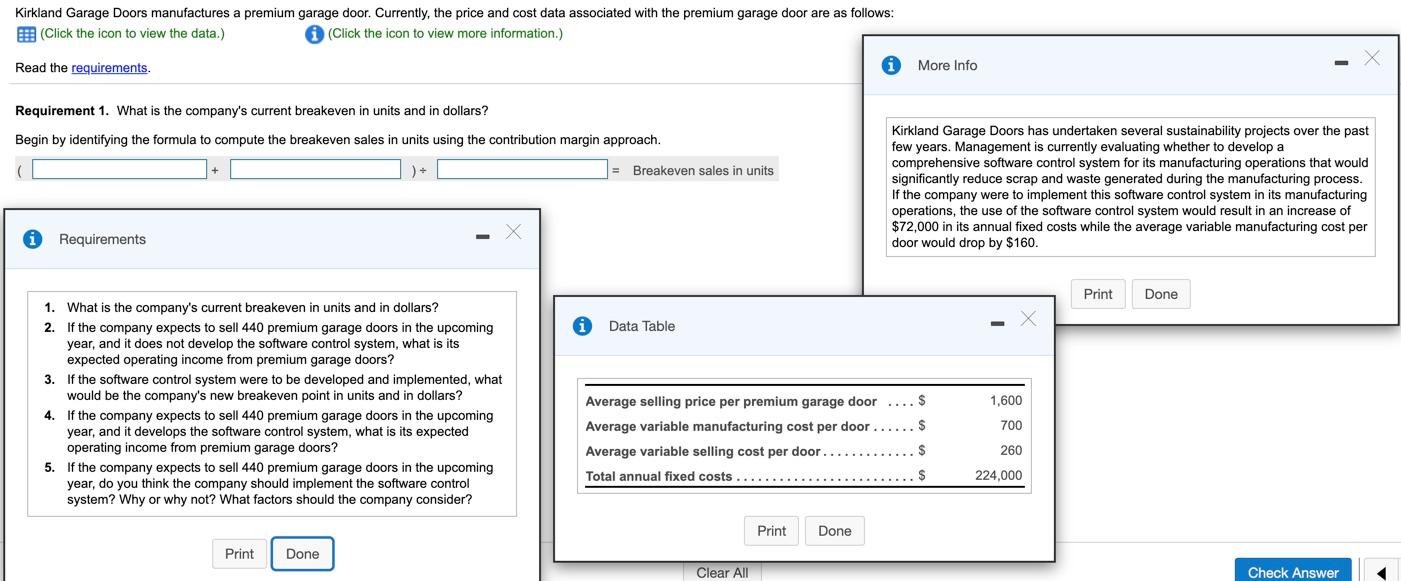Click 'Average variable manufacturing cost per door' label
The image size is (1401, 581).
(727, 427)
